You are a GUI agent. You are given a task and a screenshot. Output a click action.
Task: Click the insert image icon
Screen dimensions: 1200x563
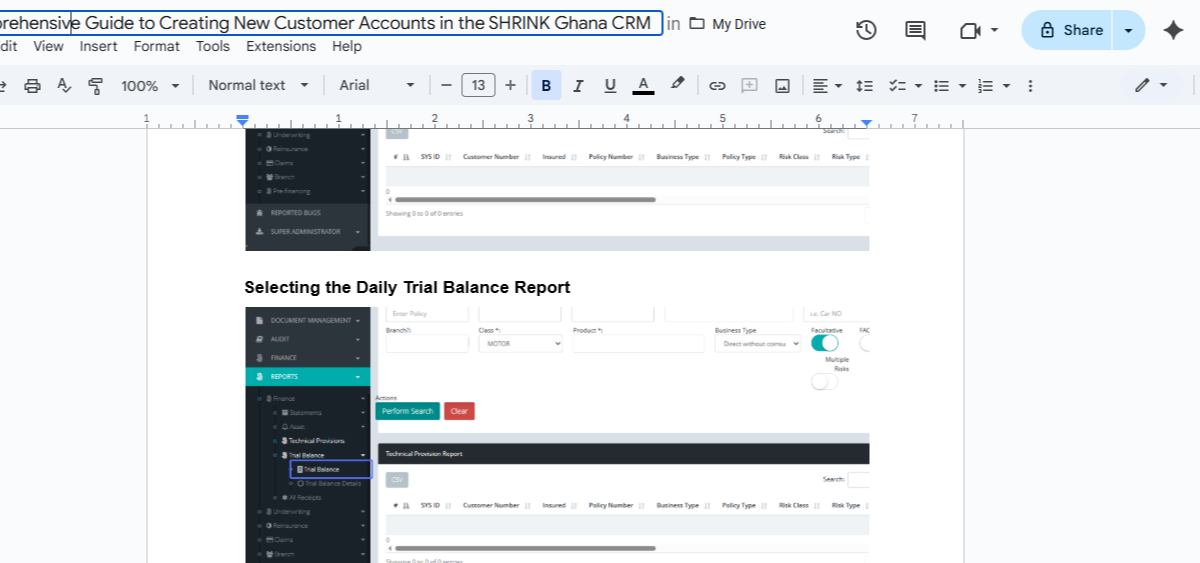pyautogui.click(x=782, y=86)
